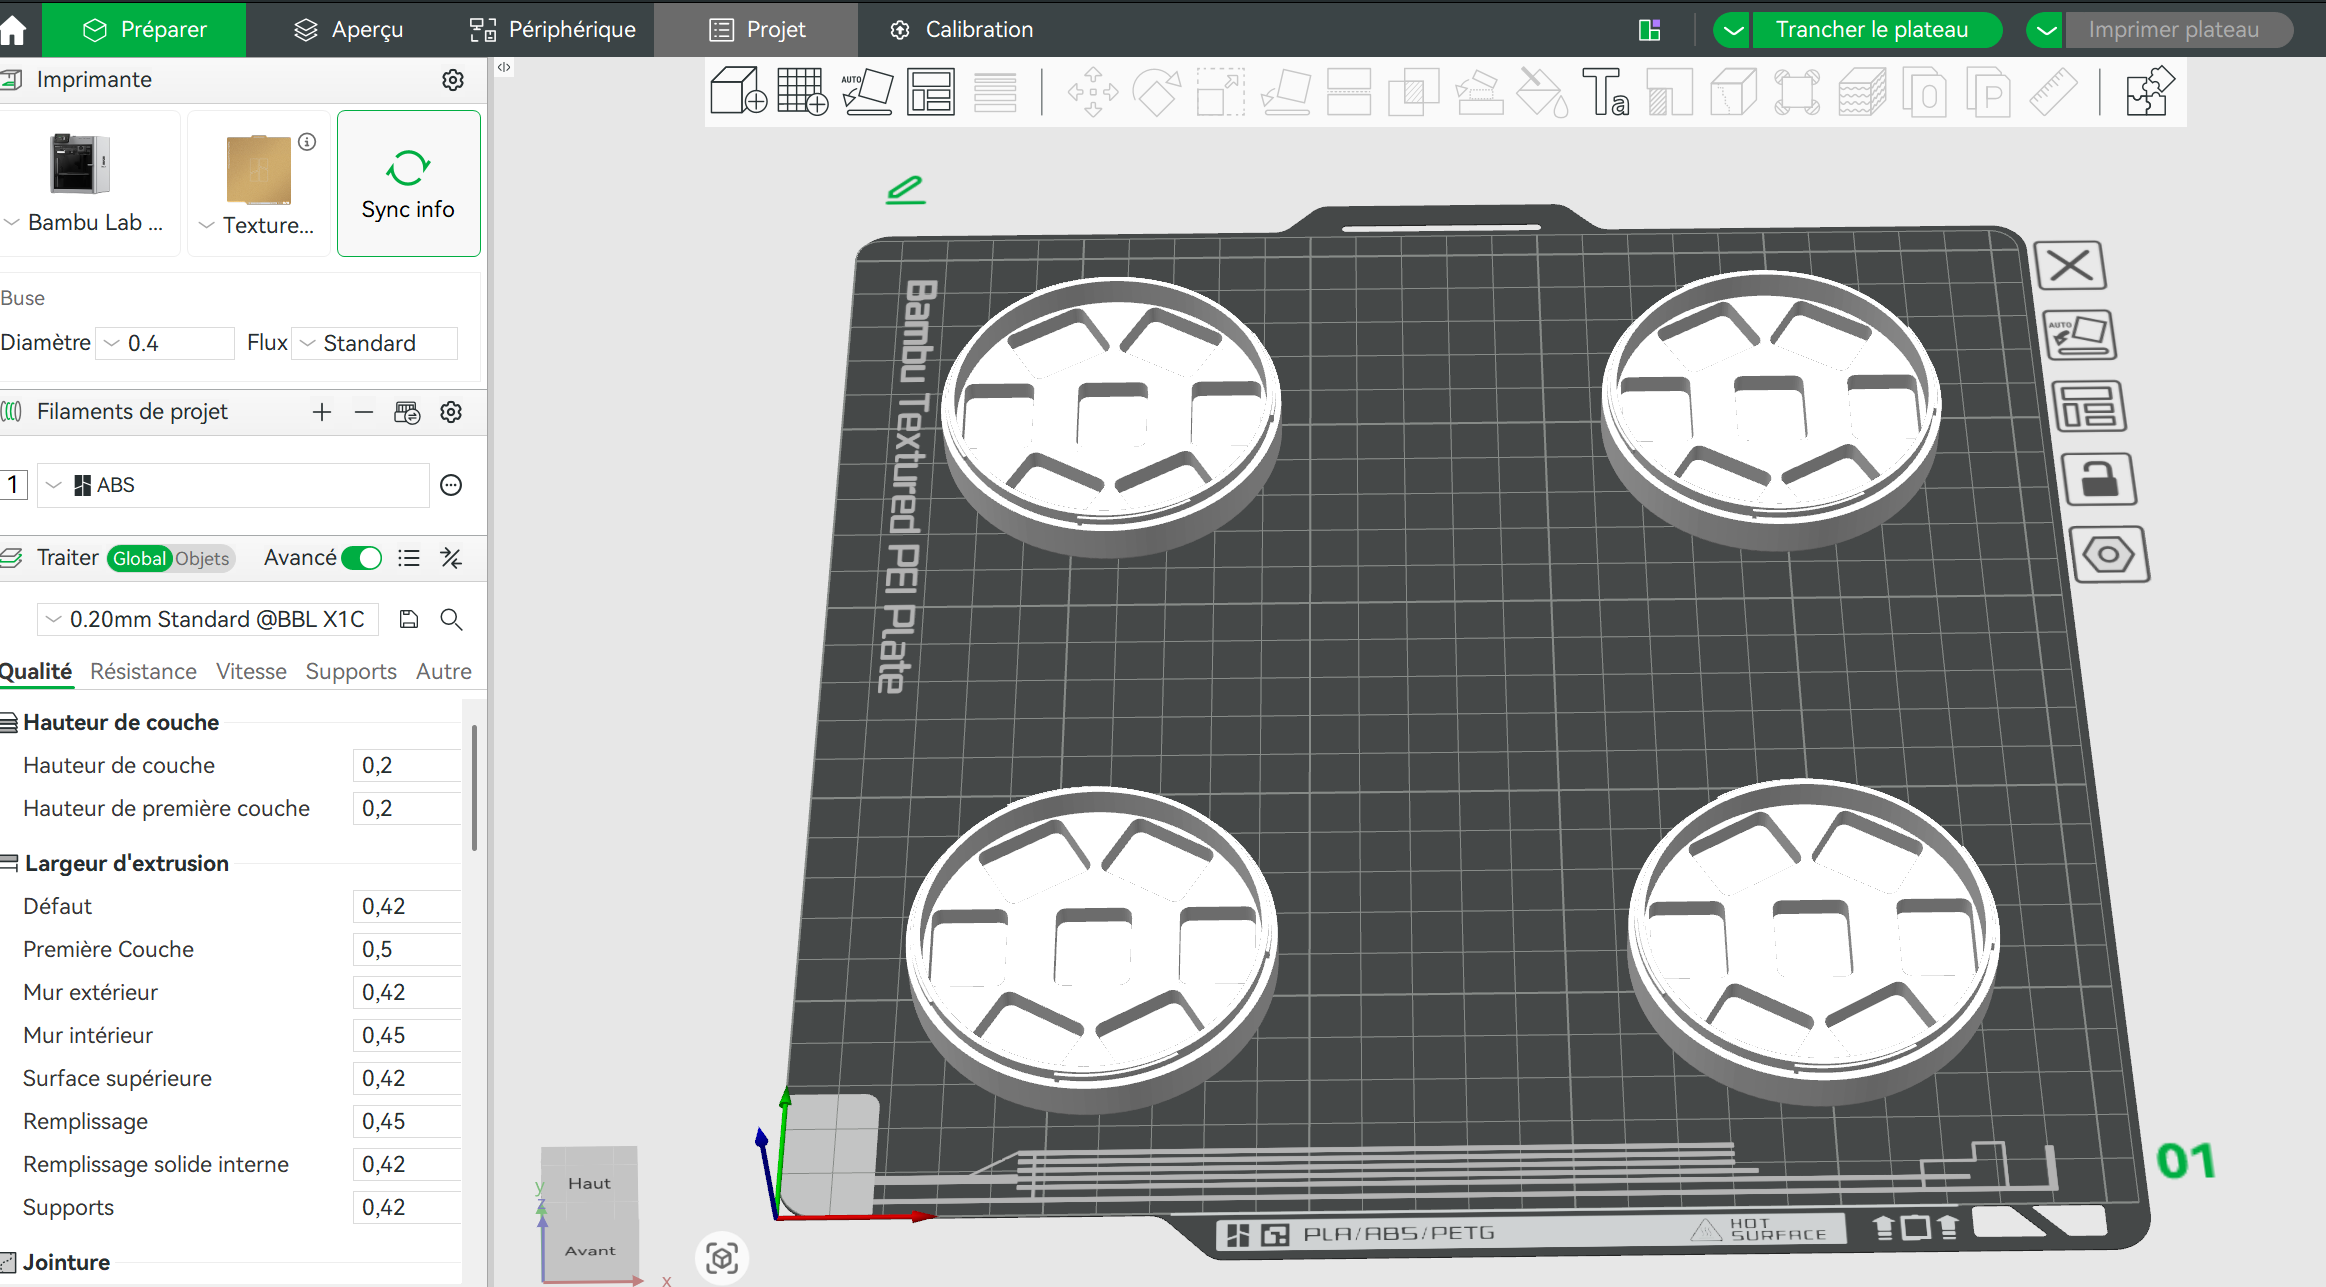Select the Rotate tool

pyautogui.click(x=1157, y=91)
